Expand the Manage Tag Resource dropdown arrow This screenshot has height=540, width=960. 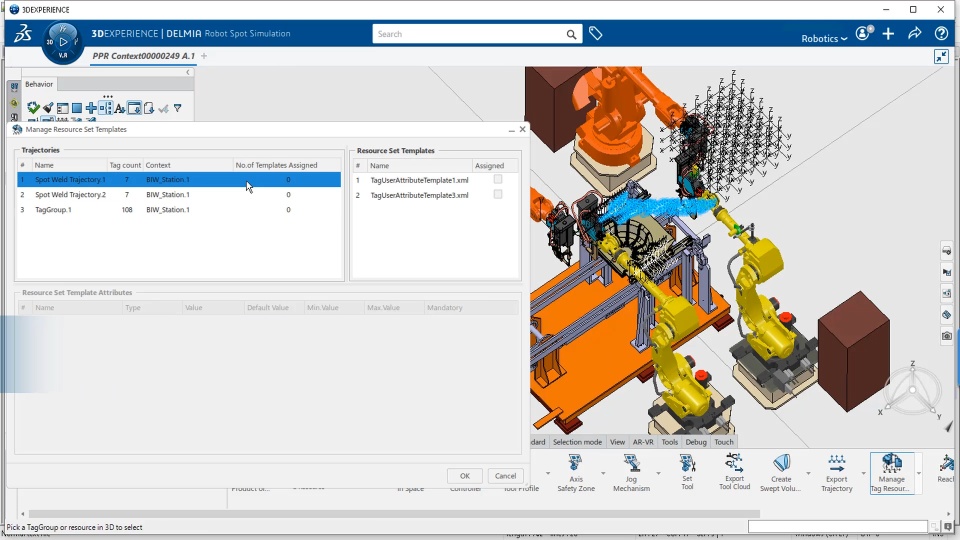tap(918, 473)
